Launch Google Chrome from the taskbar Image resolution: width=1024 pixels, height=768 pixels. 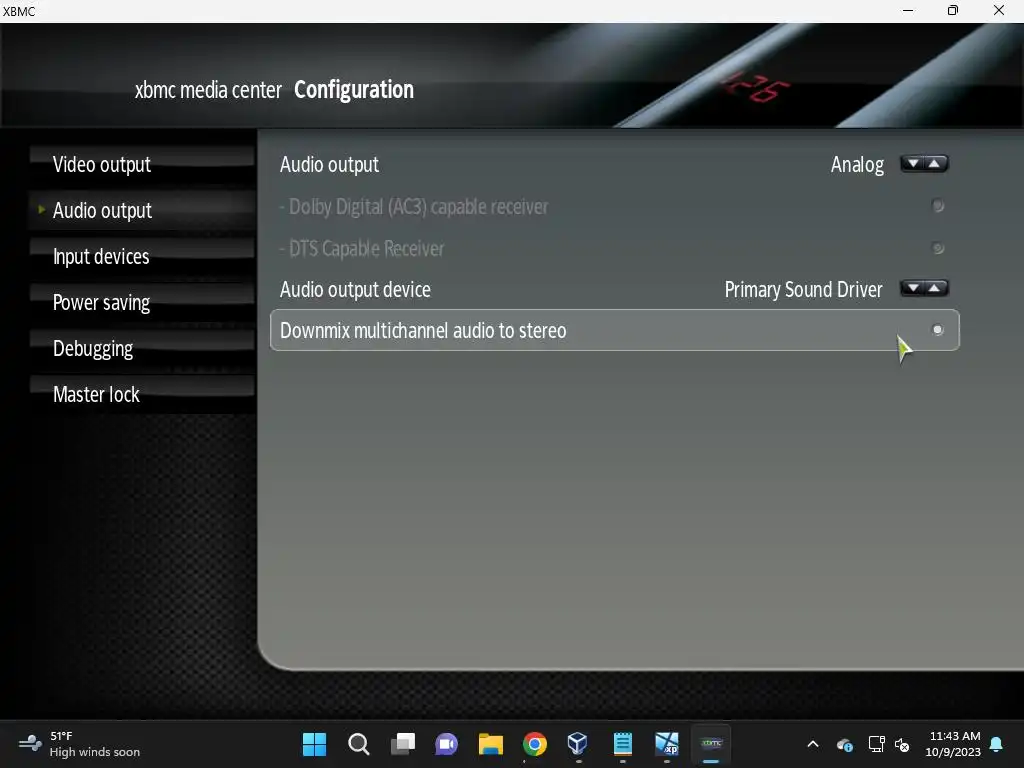pyautogui.click(x=535, y=744)
